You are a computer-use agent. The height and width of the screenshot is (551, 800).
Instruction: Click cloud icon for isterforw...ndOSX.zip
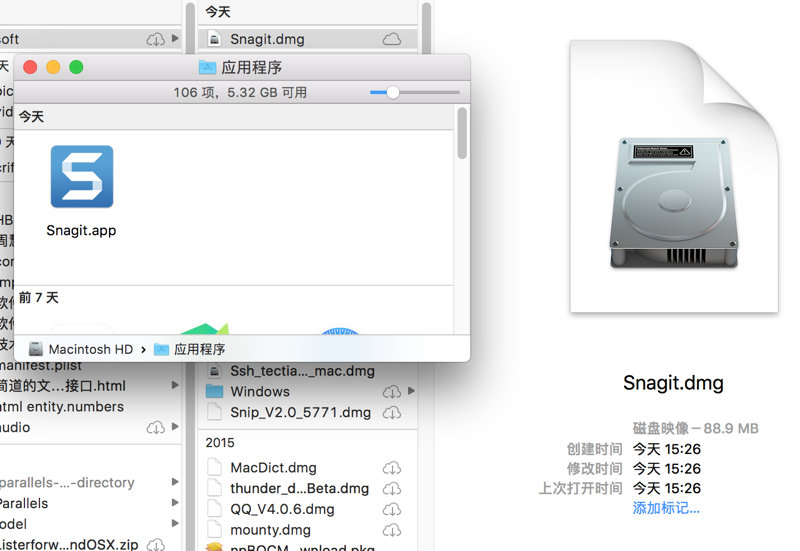(x=156, y=544)
